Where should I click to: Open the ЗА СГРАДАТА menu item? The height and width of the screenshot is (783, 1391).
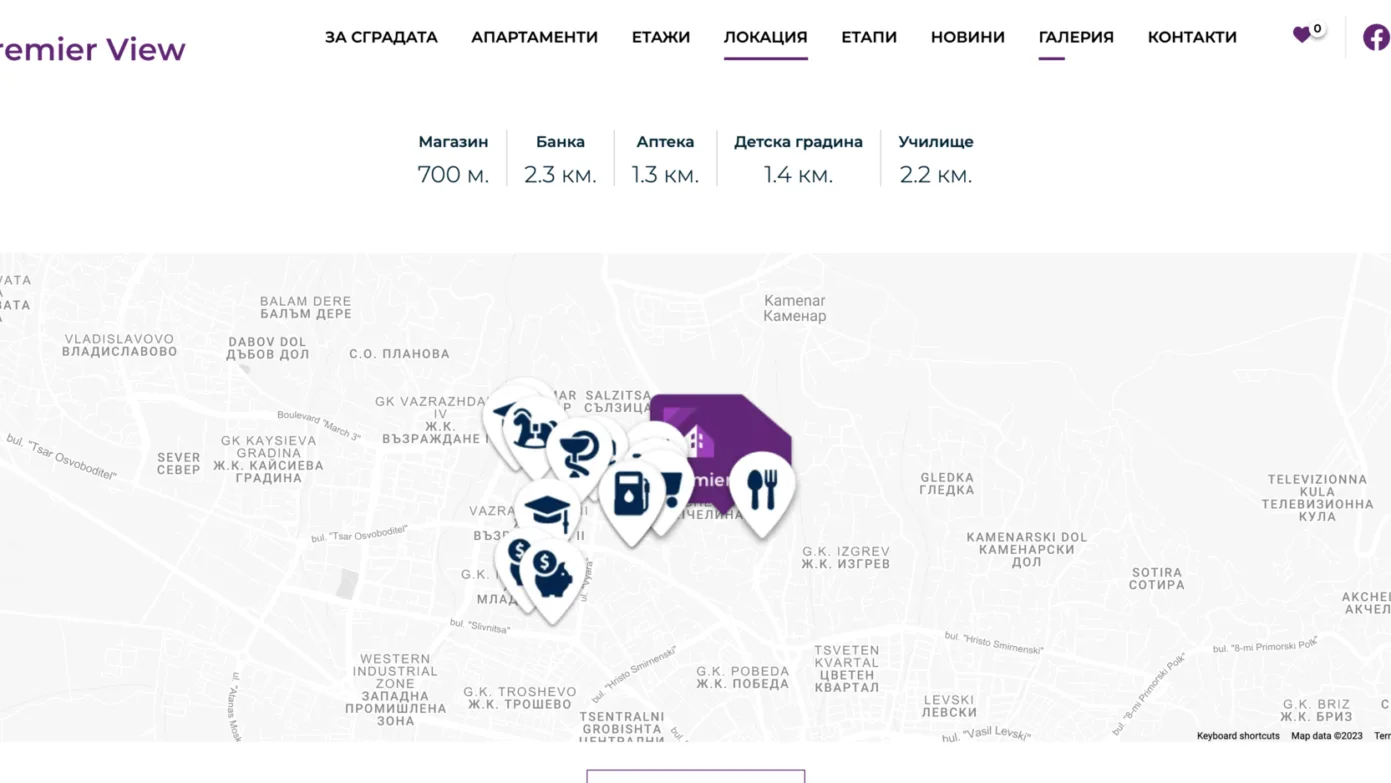pos(381,37)
